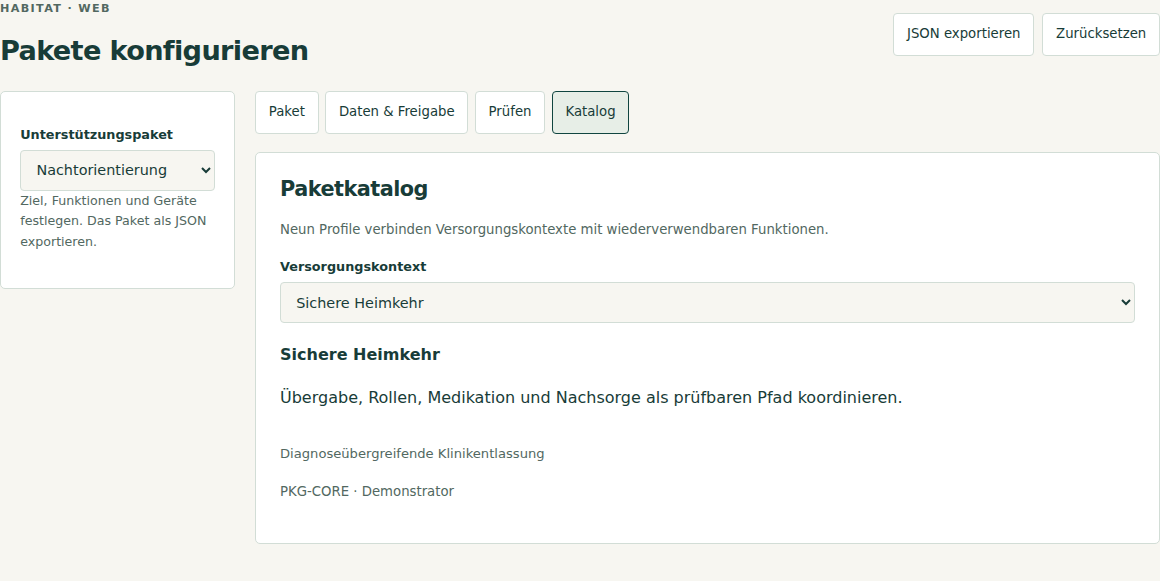Select the Katalog tab
The image size is (1160, 581).
coord(590,112)
